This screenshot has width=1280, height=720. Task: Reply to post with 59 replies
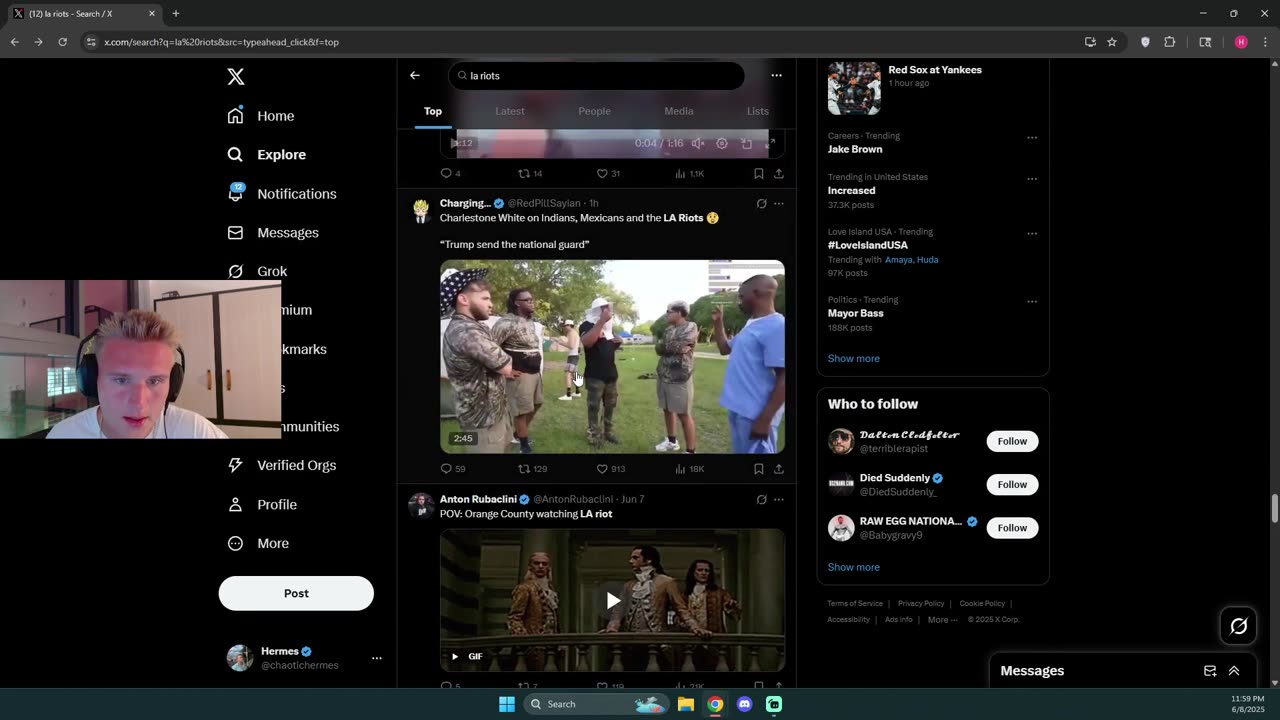pos(453,468)
